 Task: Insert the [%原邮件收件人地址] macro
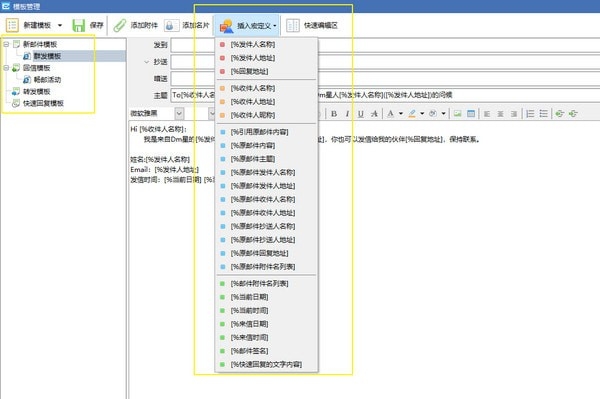tap(267, 213)
